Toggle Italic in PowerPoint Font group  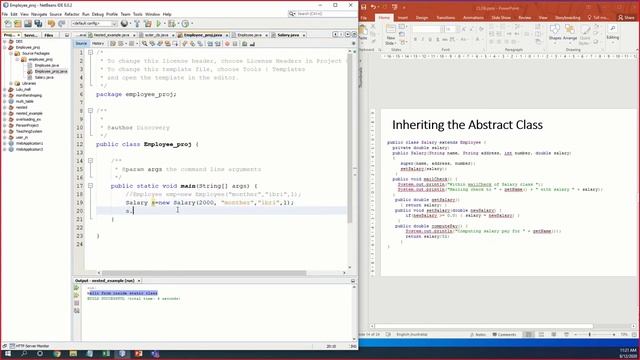coord(423,40)
